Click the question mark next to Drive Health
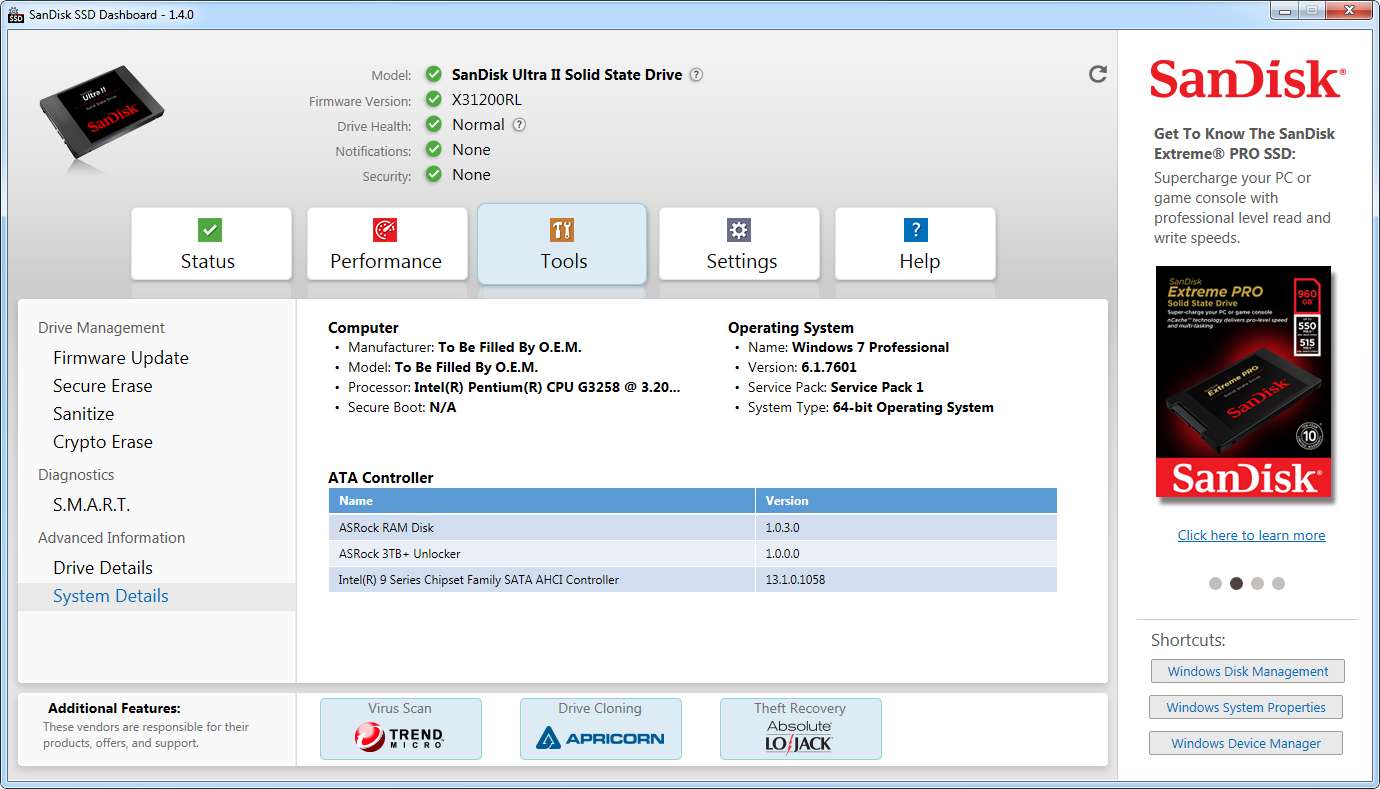The width and height of the screenshot is (1380, 789). click(519, 125)
